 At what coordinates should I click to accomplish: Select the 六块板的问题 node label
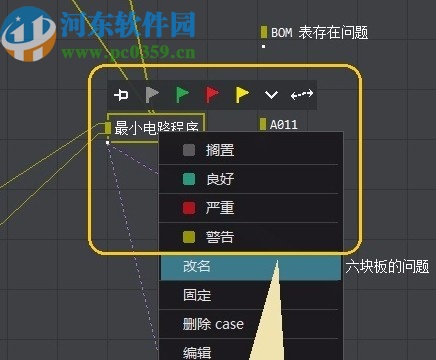[x=387, y=267]
